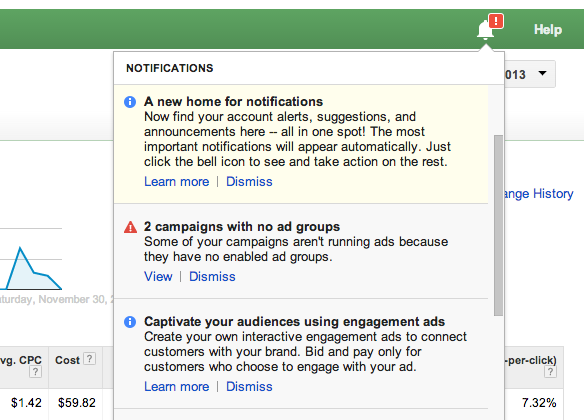Dismiss the '2 campaigns with no ad groups' alert
The width and height of the screenshot is (584, 420).
pos(212,277)
